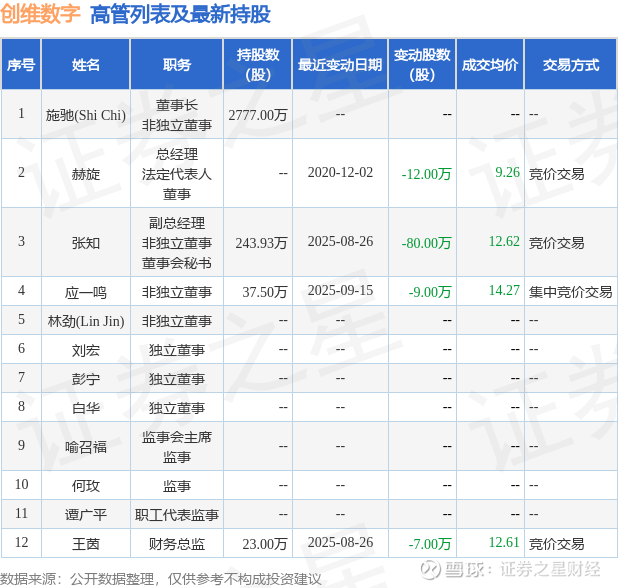
Task: Click the 副总经理 position in row 3
Action: point(177,223)
